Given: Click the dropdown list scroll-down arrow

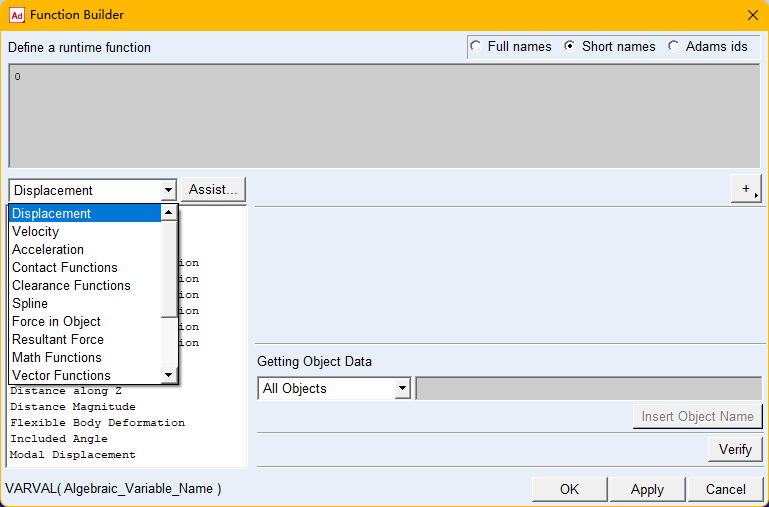Looking at the screenshot, I should (x=169, y=375).
